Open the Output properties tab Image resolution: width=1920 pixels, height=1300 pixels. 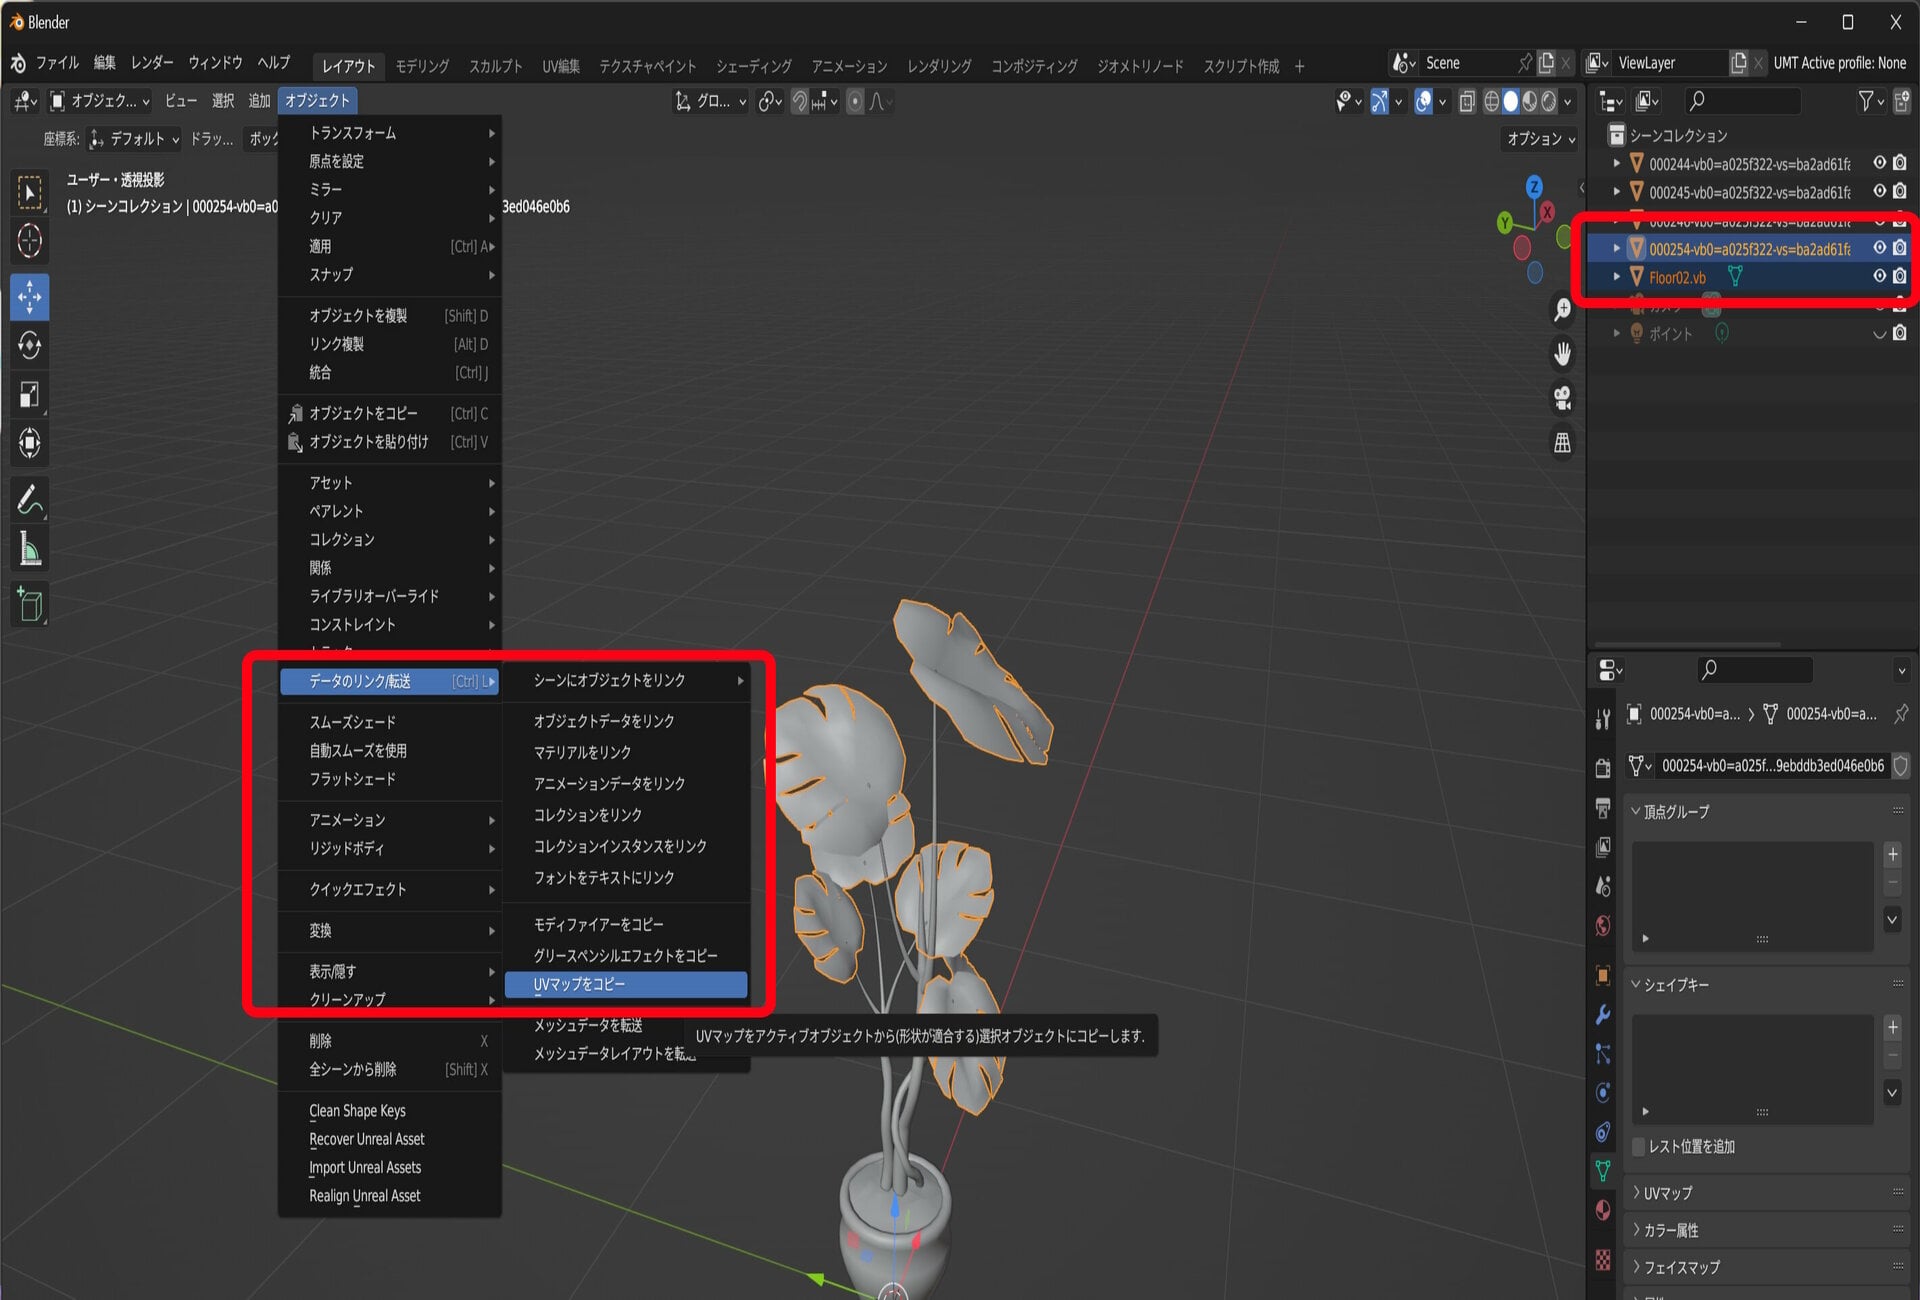[1603, 808]
